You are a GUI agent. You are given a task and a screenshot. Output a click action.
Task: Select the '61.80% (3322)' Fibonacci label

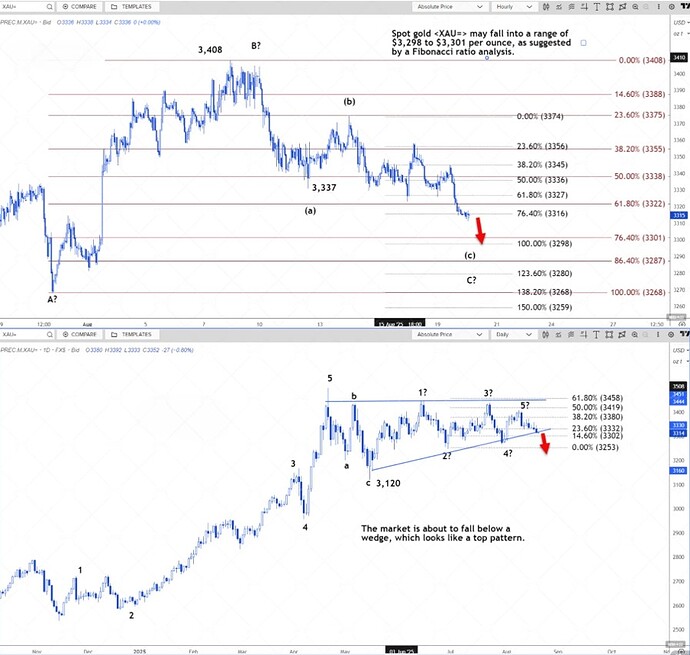click(640, 203)
